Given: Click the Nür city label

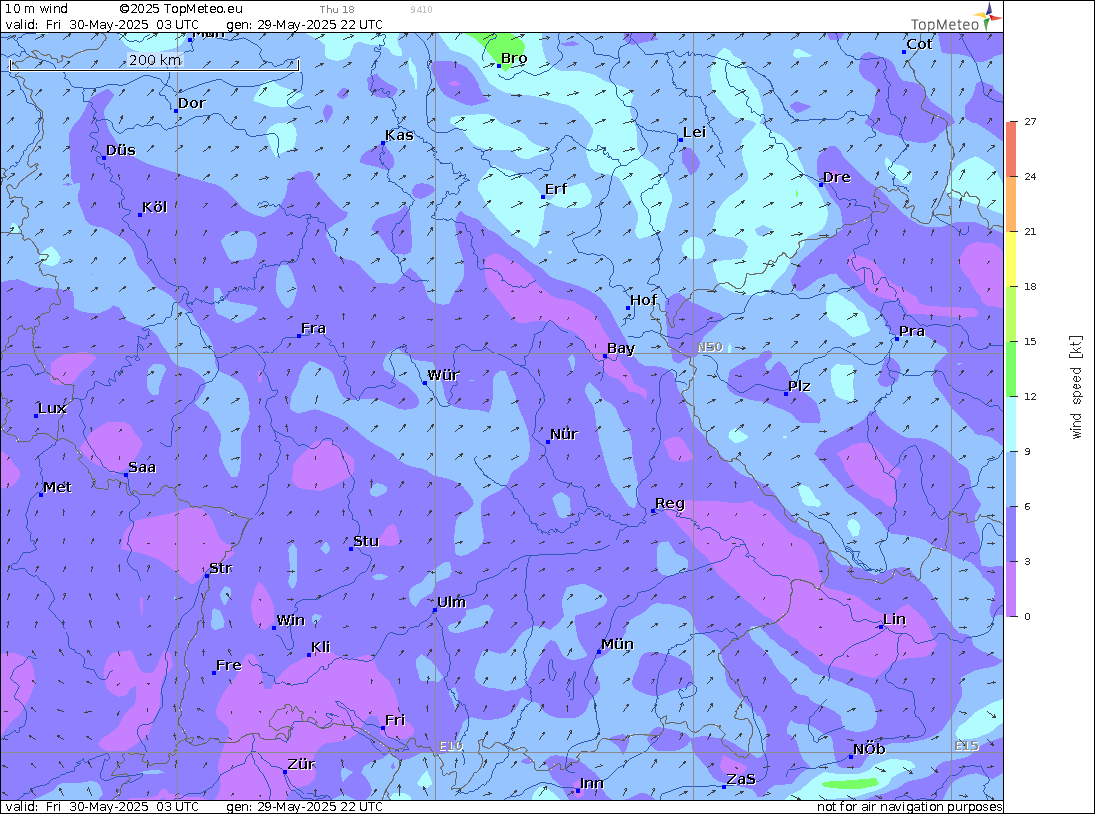Looking at the screenshot, I should click(x=564, y=434).
